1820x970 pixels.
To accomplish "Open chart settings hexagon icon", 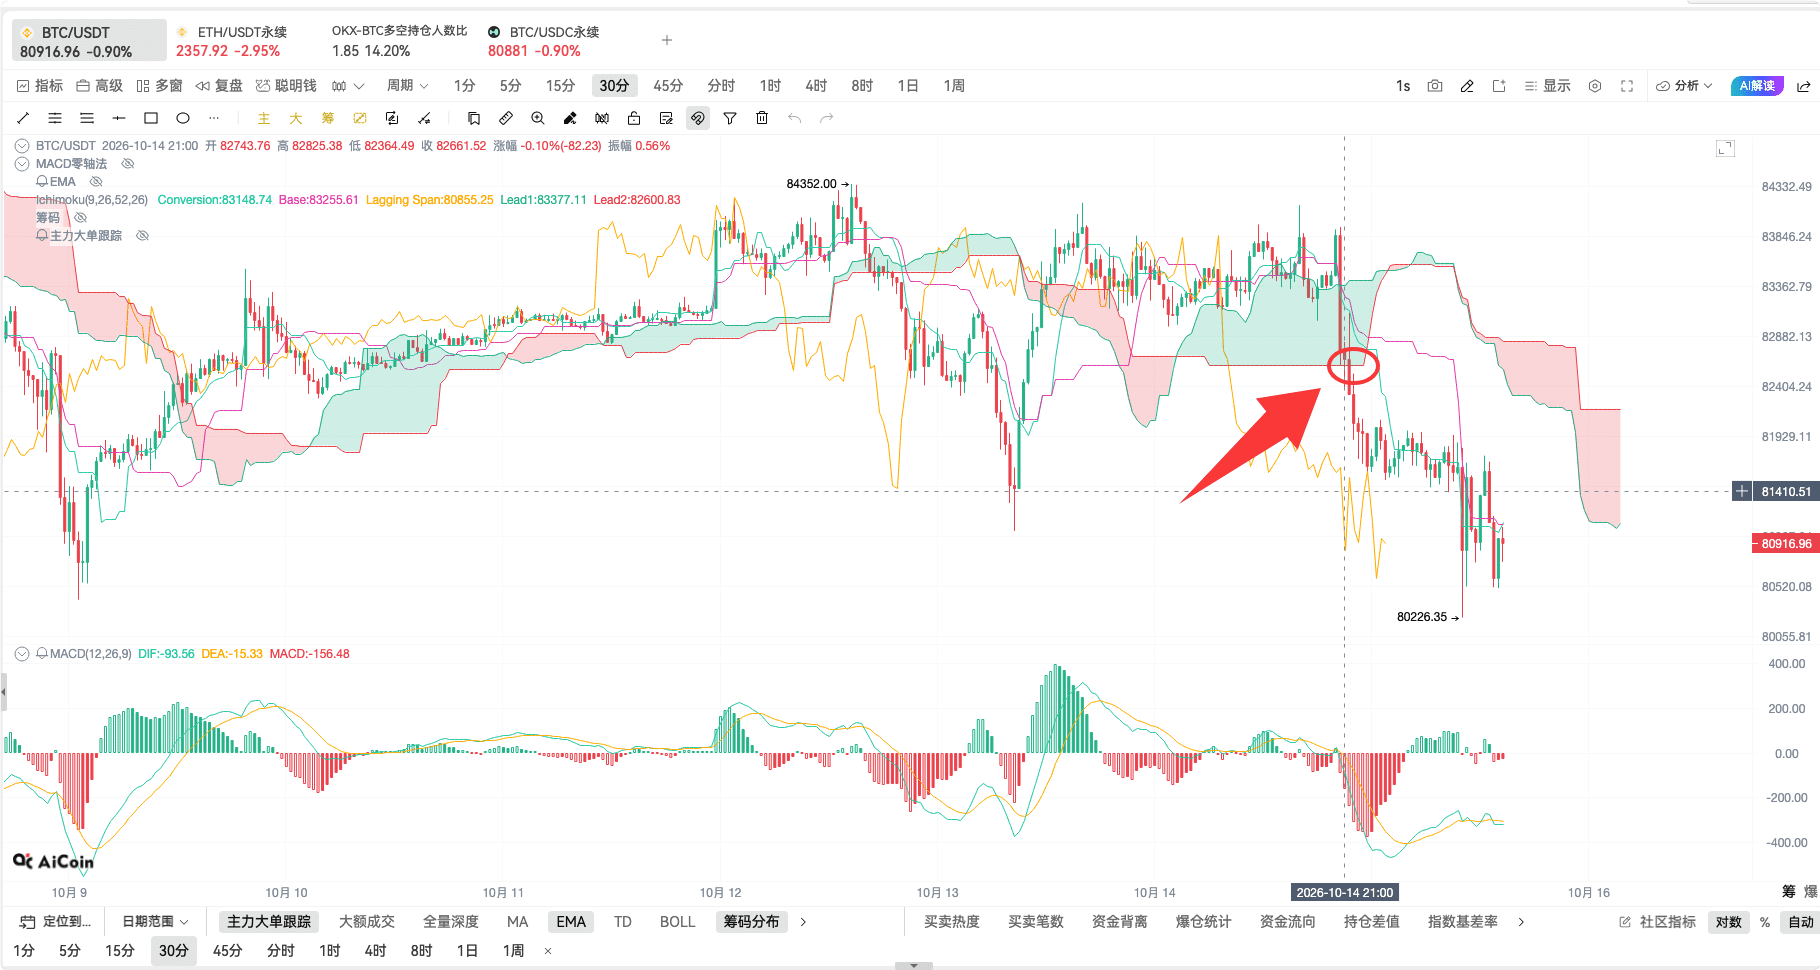I will 1595,86.
